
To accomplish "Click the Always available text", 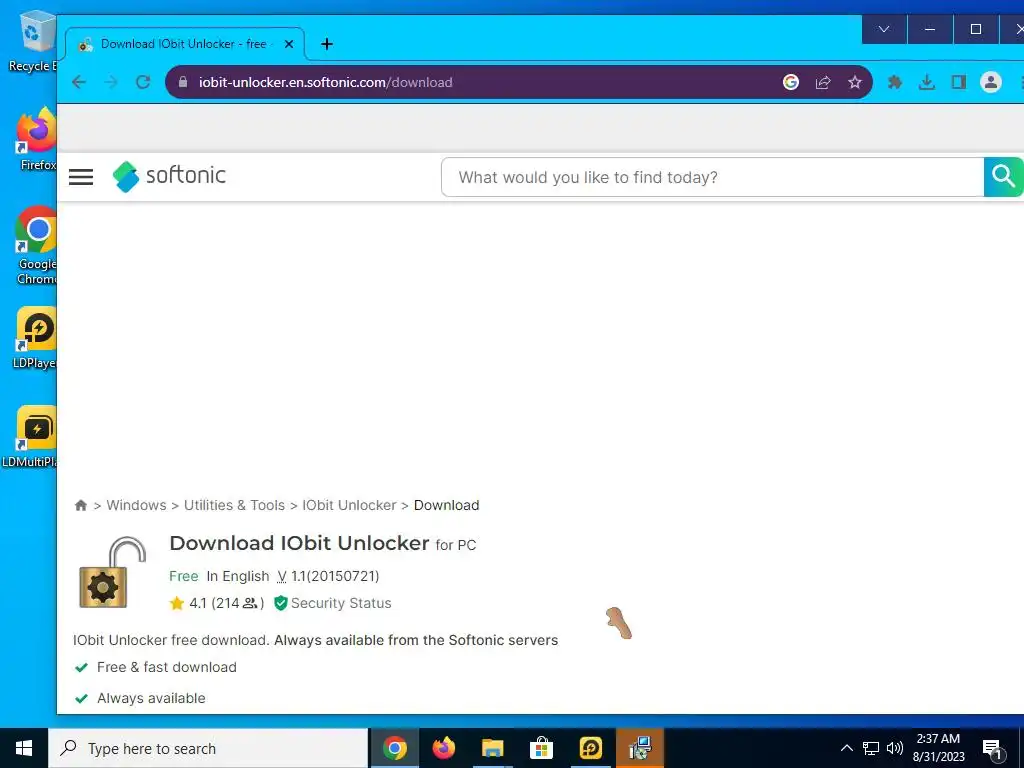I will coord(151,698).
